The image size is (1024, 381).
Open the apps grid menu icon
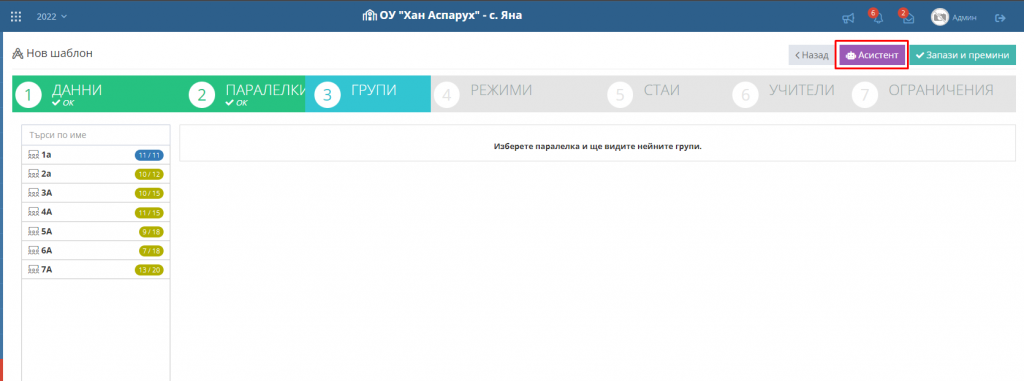pyautogui.click(x=16, y=17)
